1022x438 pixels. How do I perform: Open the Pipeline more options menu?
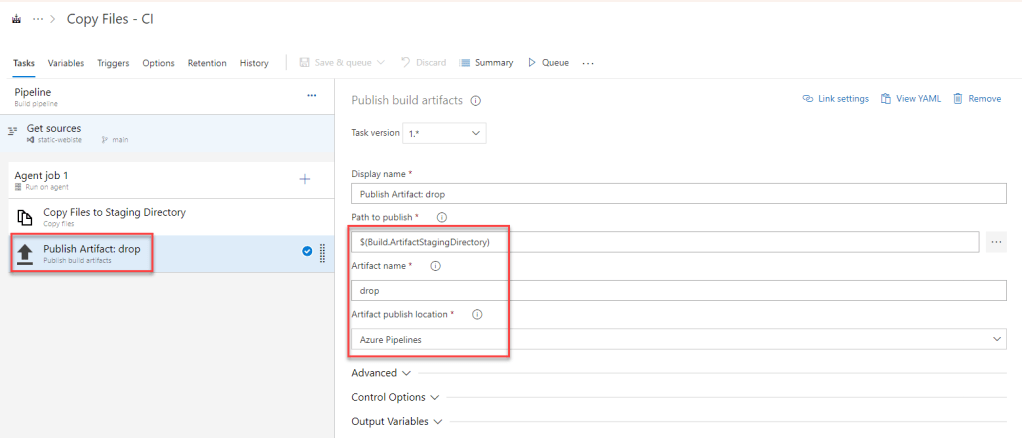[312, 95]
